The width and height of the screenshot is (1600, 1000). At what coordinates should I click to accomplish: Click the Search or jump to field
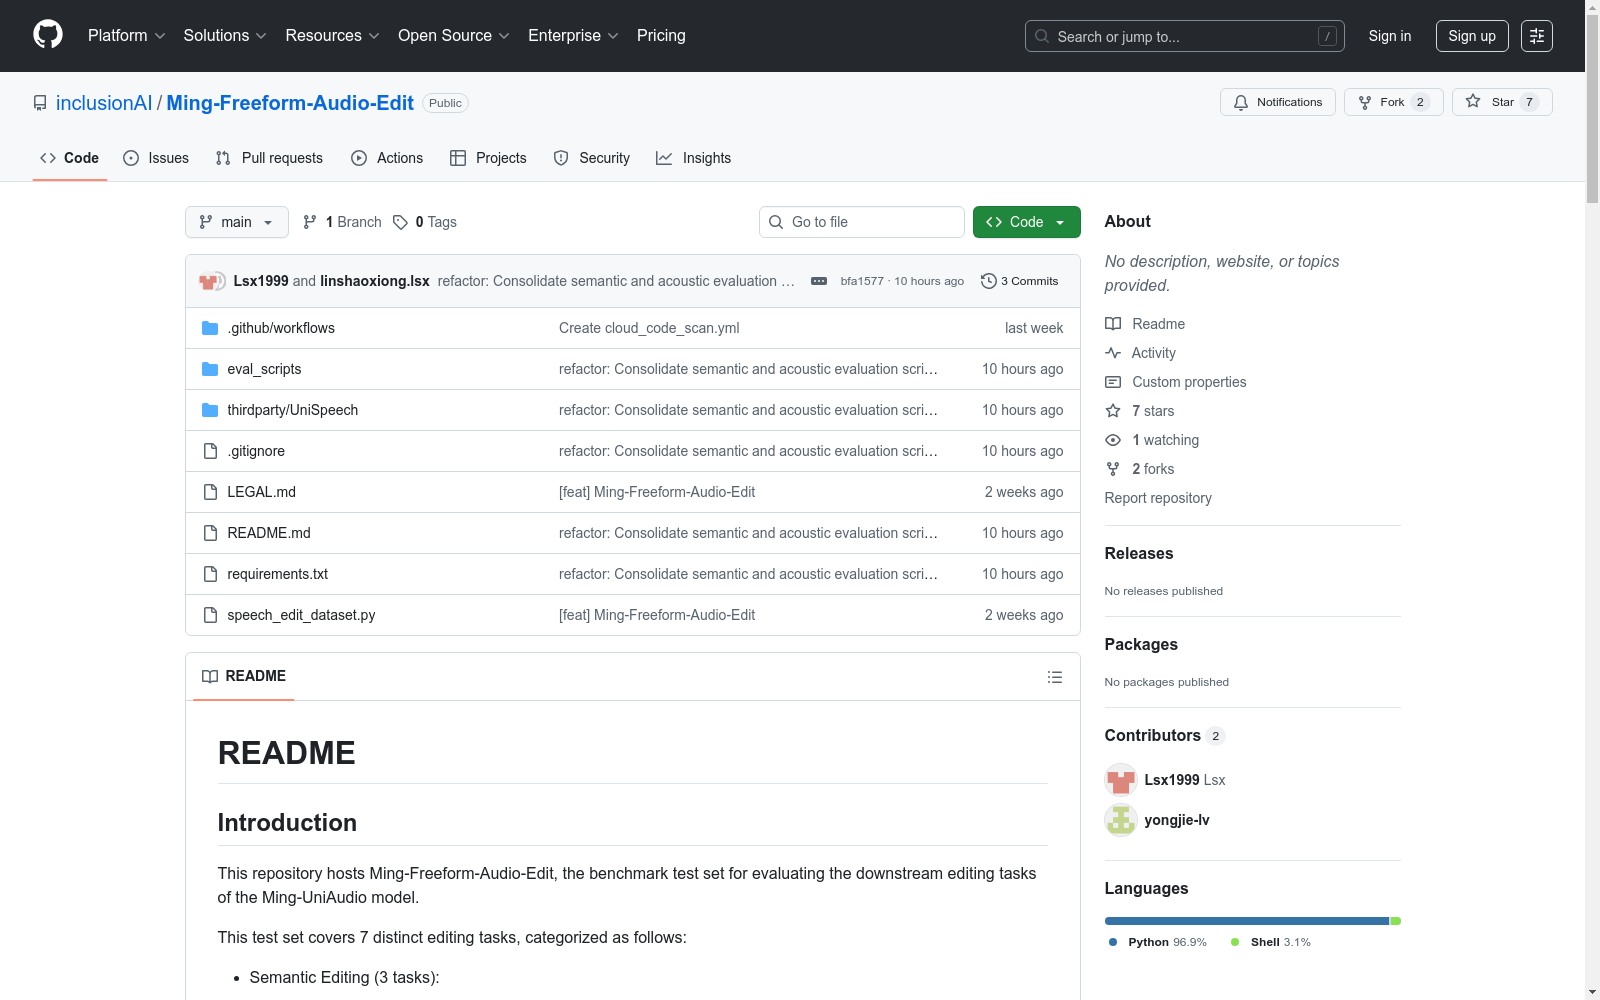[1185, 36]
